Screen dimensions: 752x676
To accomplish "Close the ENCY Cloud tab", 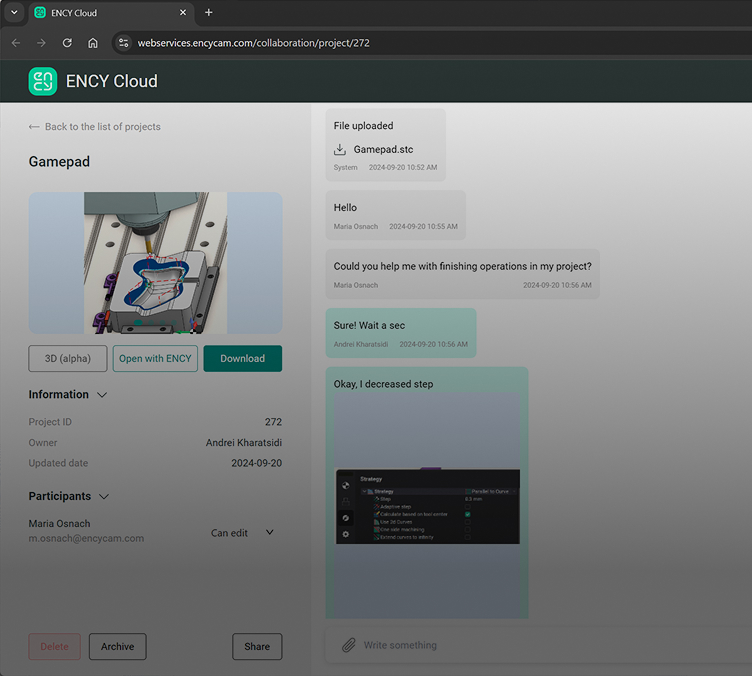I will pyautogui.click(x=183, y=12).
